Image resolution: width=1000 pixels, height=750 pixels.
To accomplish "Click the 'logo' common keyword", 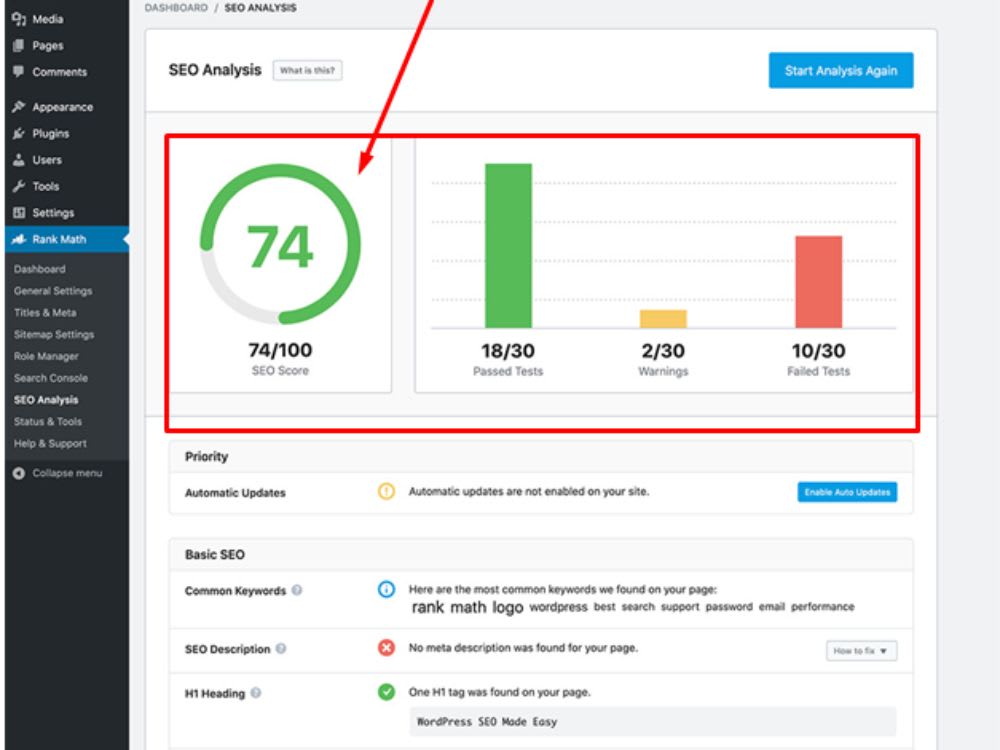I will tap(508, 608).
